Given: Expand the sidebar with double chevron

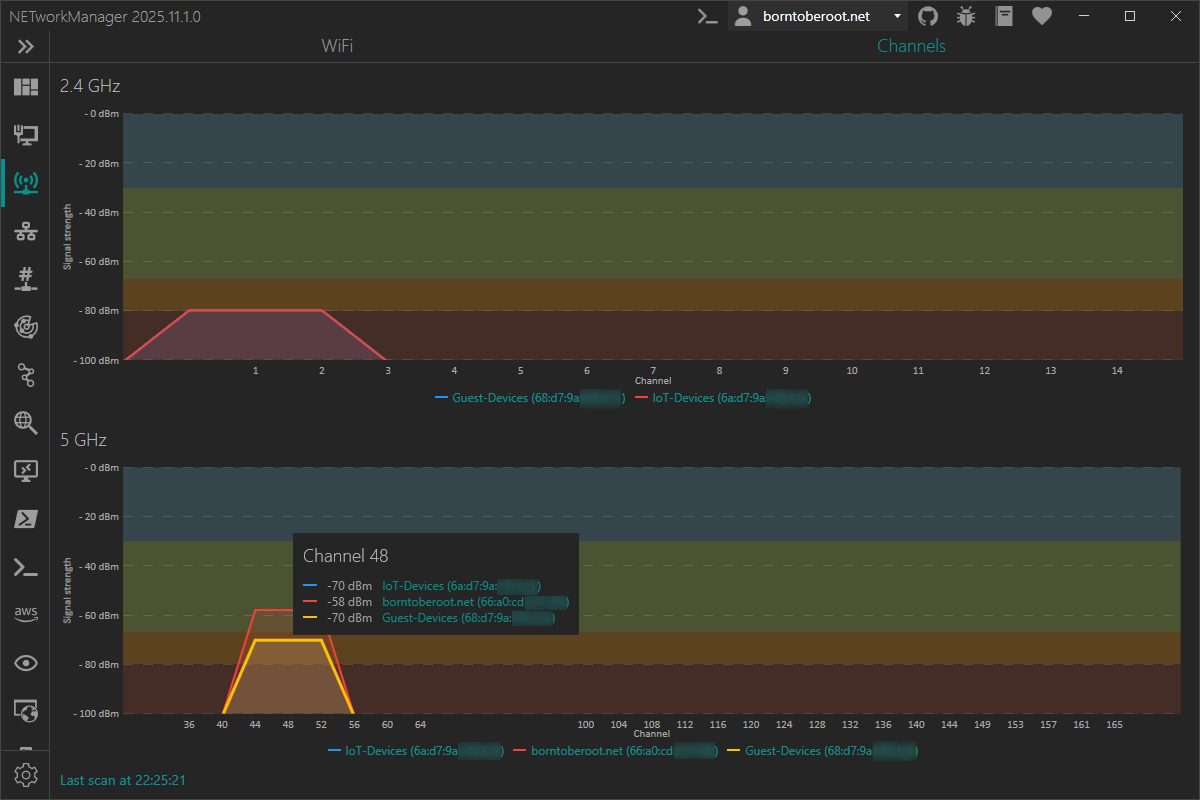Looking at the screenshot, I should pos(25,46).
